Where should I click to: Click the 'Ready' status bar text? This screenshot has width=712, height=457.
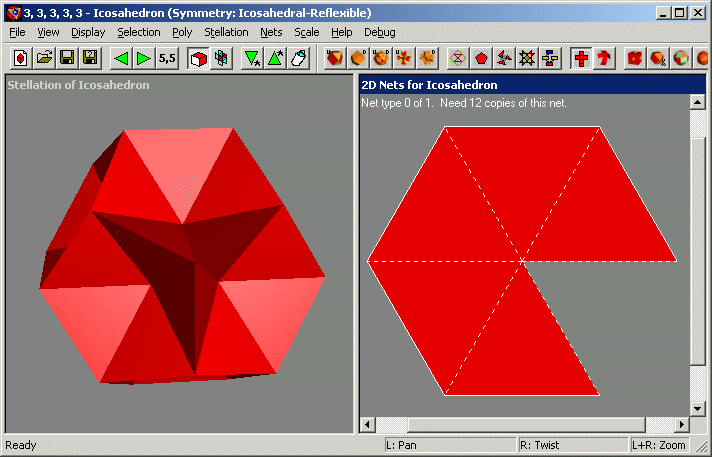coord(21,445)
